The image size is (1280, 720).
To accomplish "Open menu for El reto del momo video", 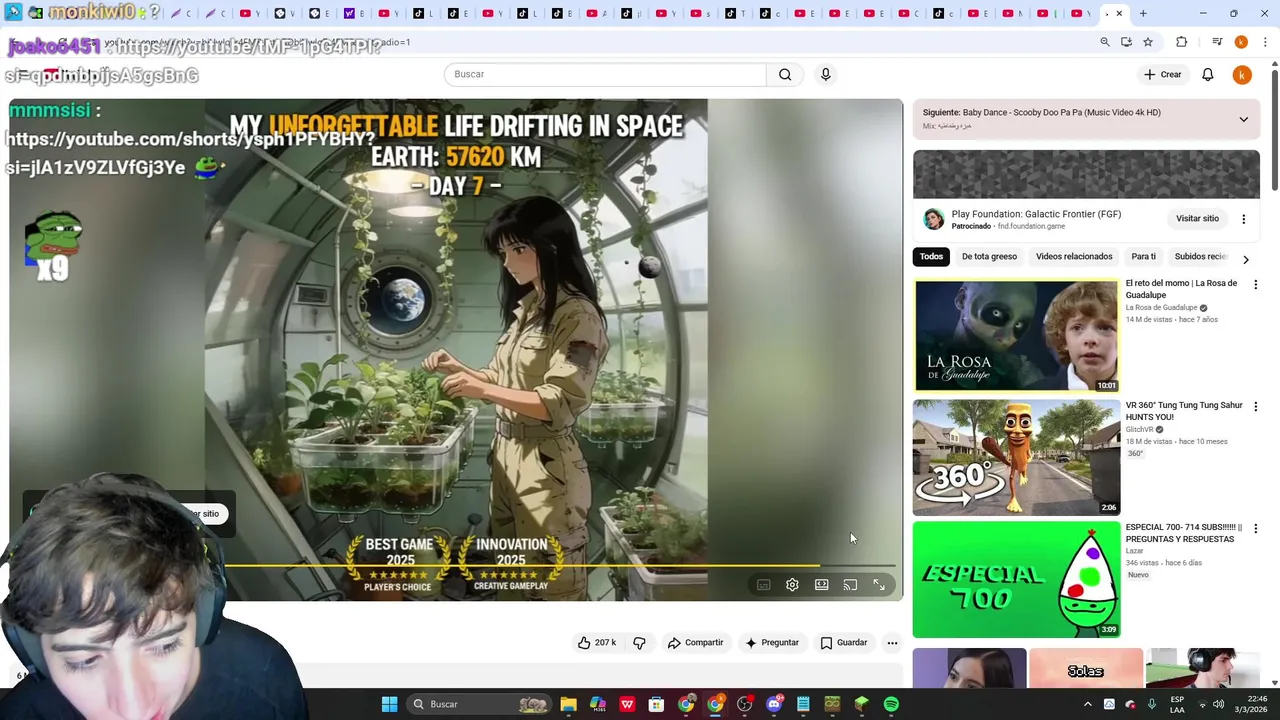I will pos(1256,285).
